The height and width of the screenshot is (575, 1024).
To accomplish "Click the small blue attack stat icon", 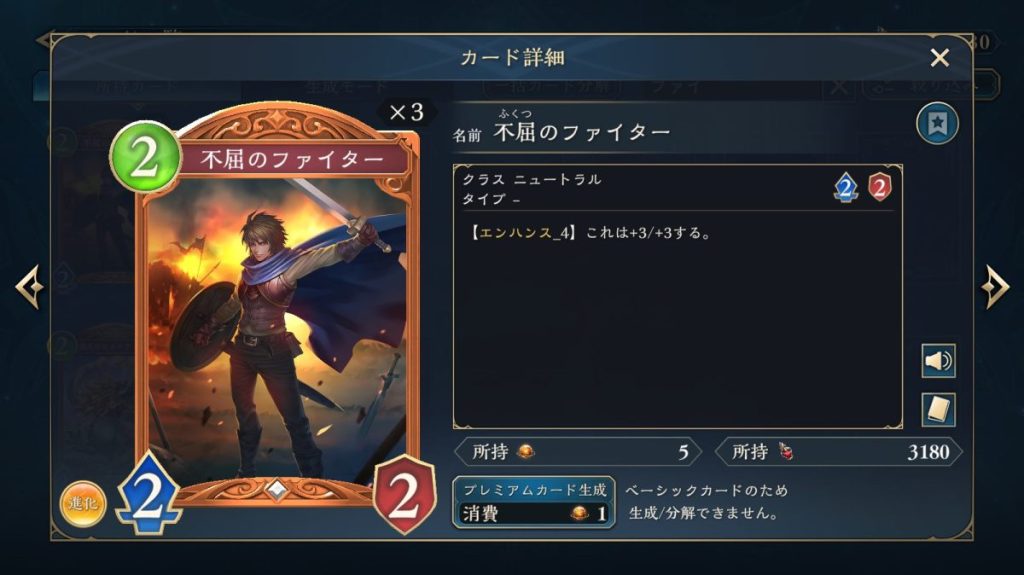I will click(x=846, y=188).
